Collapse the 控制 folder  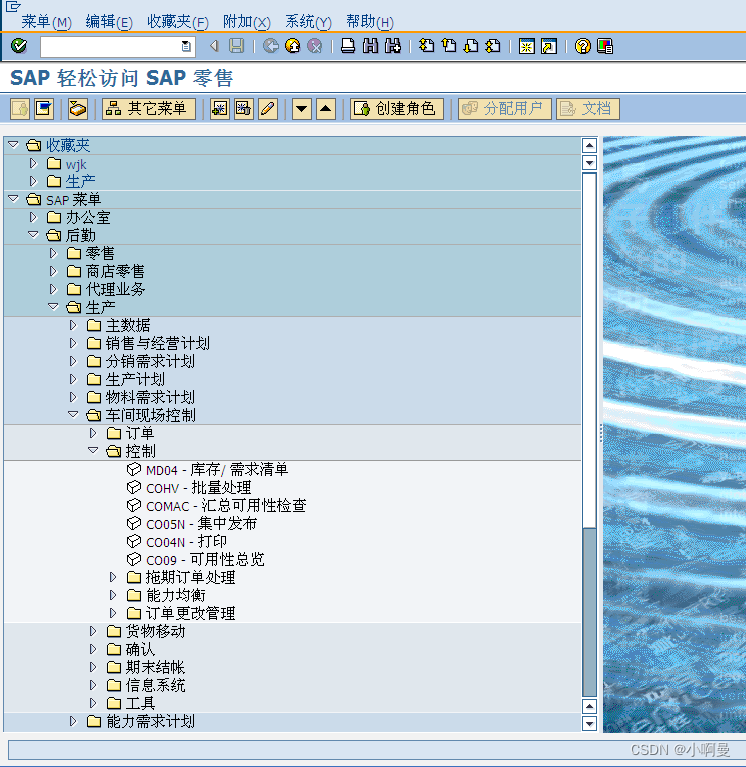coord(93,451)
